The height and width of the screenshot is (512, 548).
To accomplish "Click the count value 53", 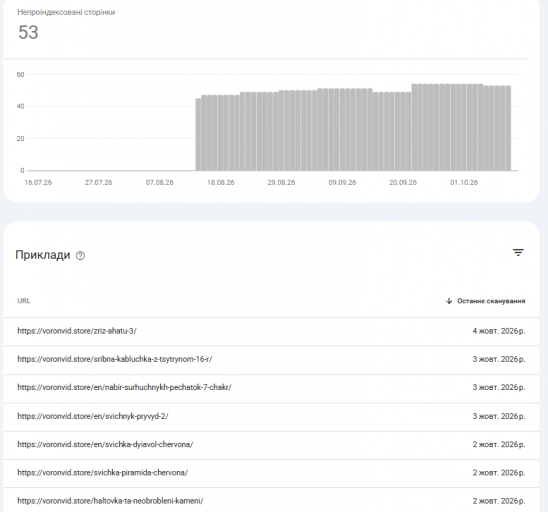I will (x=28, y=32).
